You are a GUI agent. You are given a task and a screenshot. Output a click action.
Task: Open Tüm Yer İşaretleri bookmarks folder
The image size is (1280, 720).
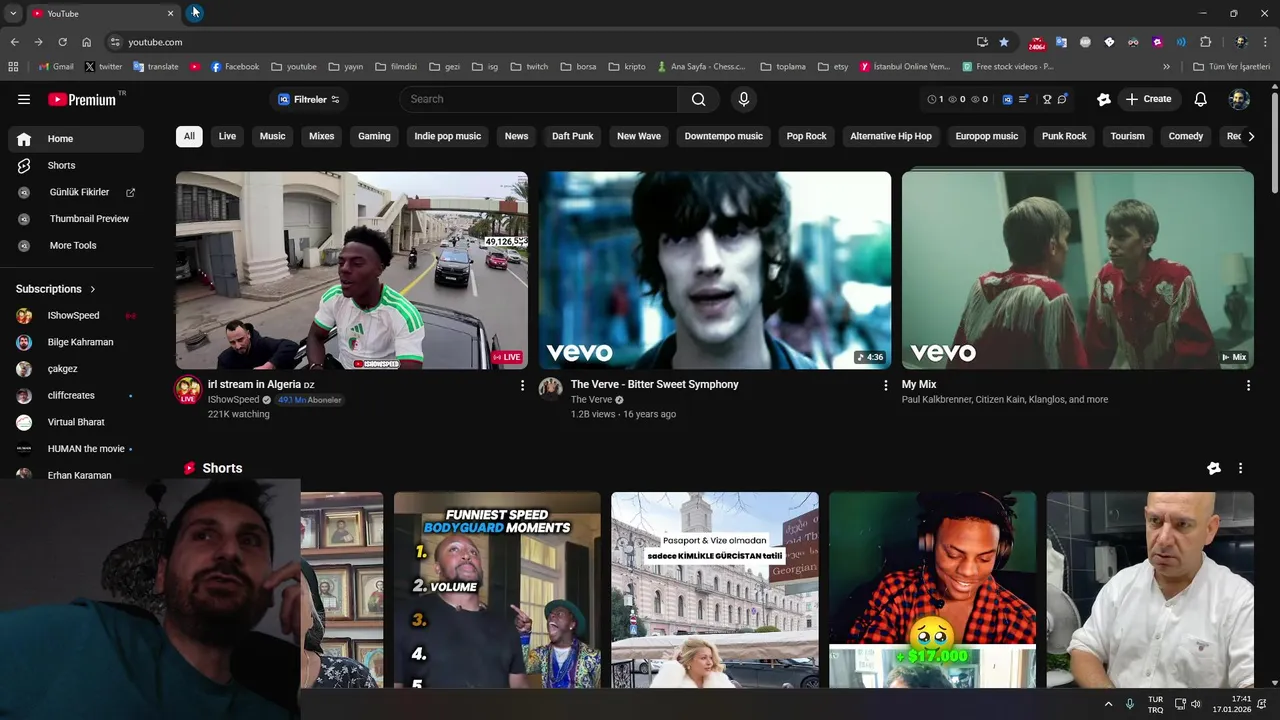coord(1232,67)
